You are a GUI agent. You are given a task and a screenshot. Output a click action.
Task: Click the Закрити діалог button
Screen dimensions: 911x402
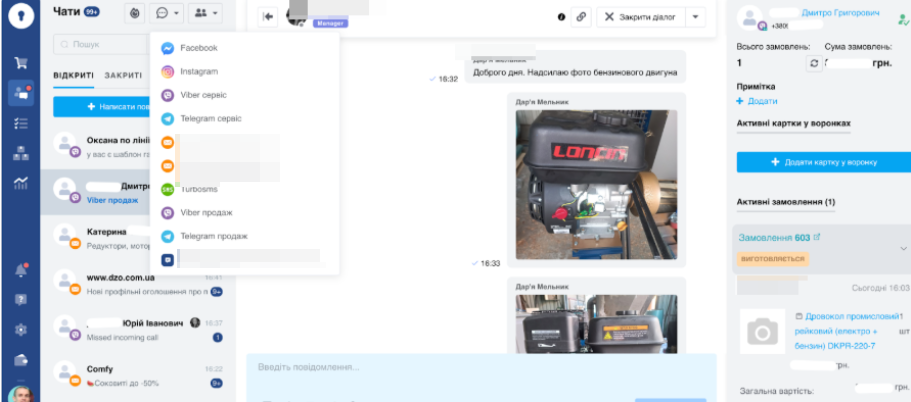(641, 17)
